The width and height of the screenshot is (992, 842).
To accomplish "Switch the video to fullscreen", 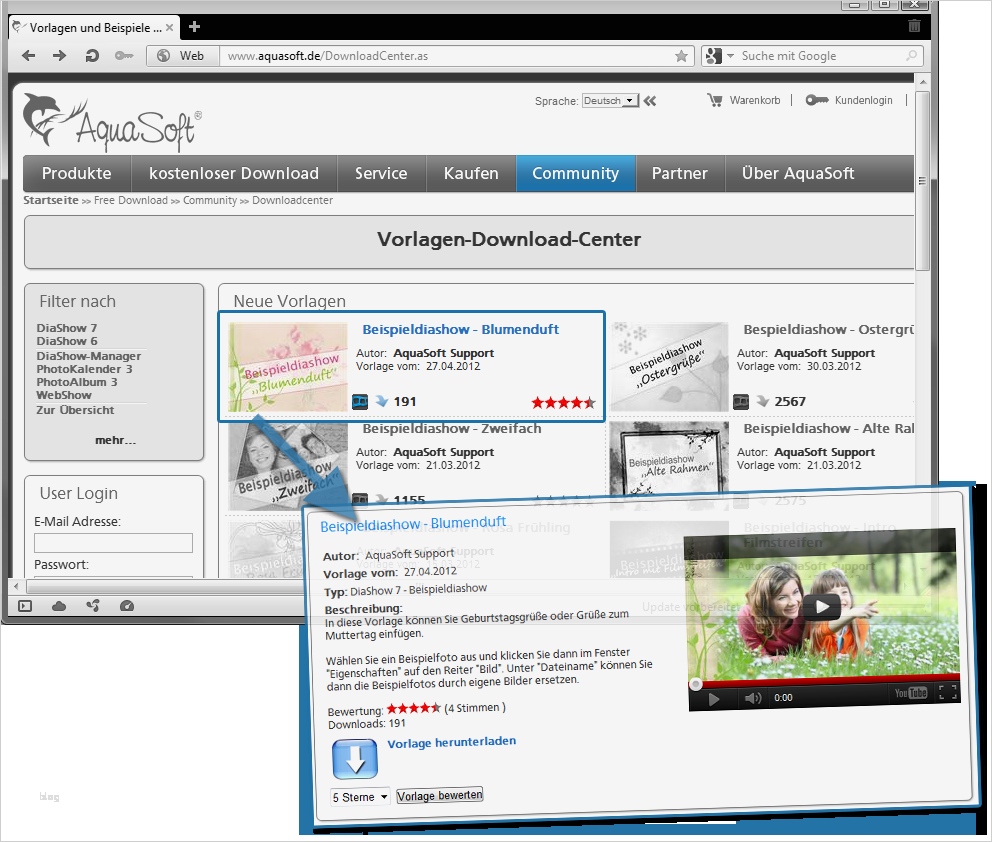I will pyautogui.click(x=948, y=692).
